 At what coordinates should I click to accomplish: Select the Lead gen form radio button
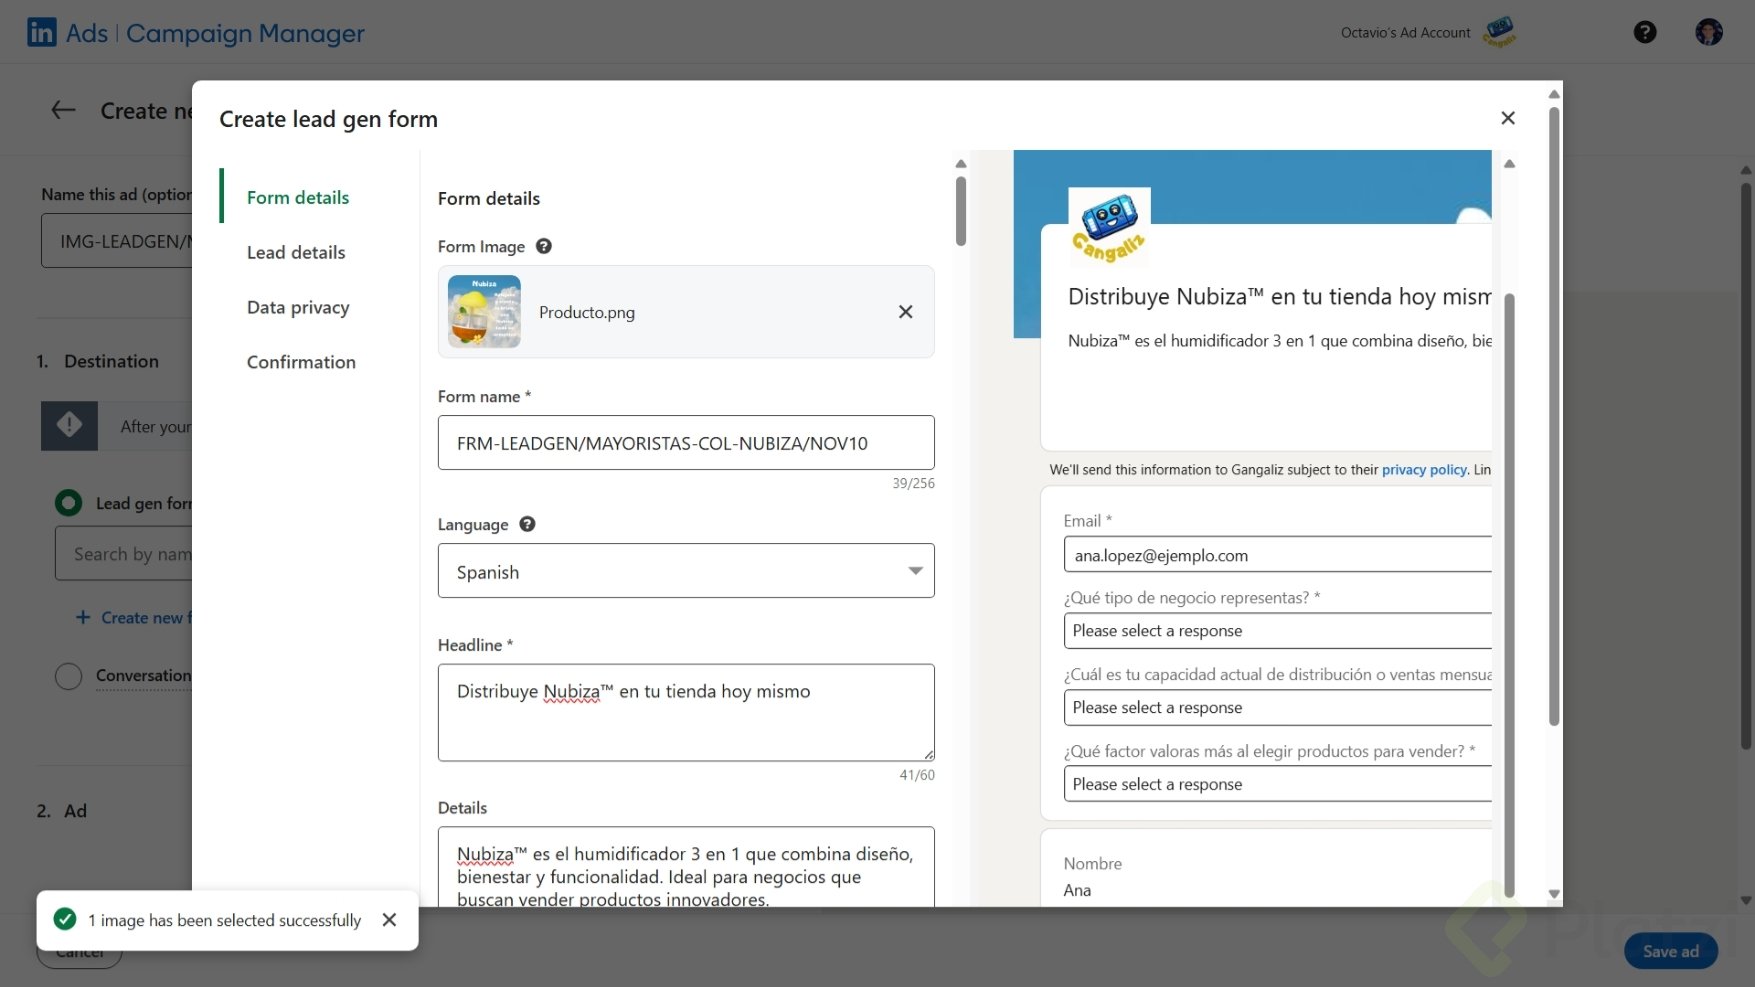coord(68,503)
